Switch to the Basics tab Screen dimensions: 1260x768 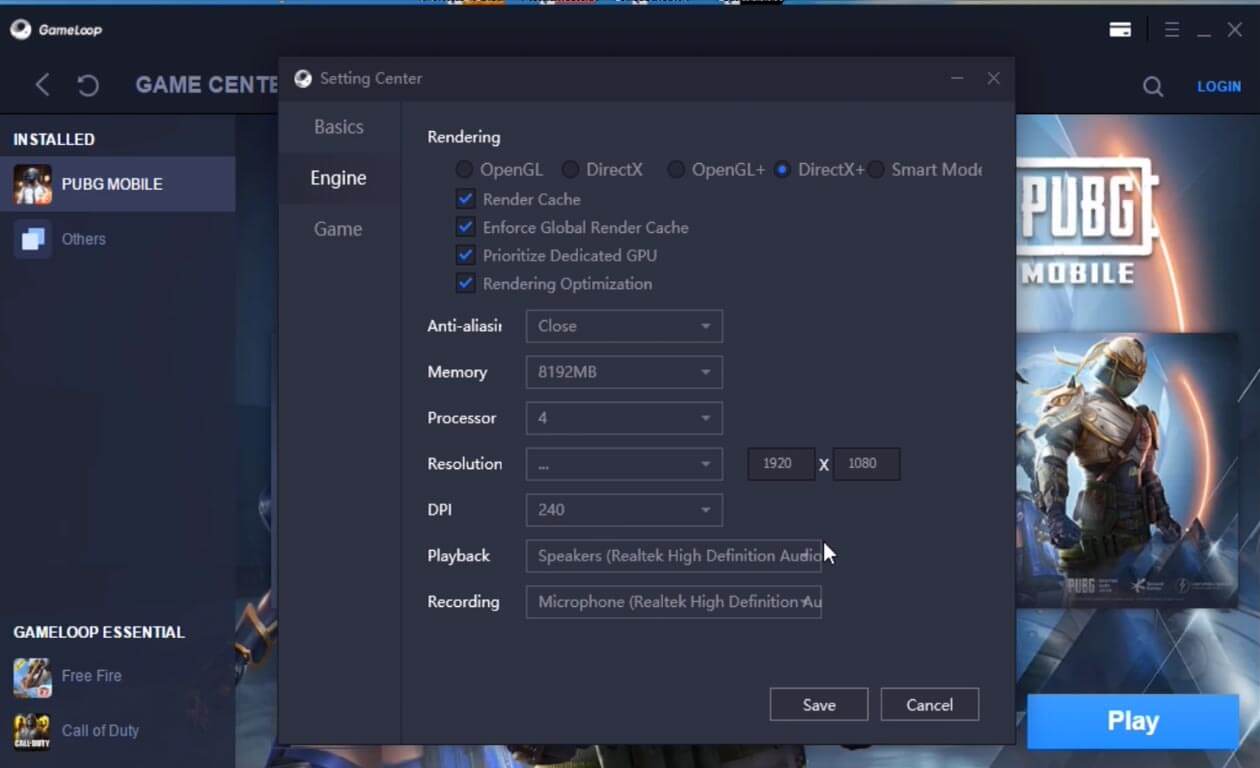tap(339, 127)
